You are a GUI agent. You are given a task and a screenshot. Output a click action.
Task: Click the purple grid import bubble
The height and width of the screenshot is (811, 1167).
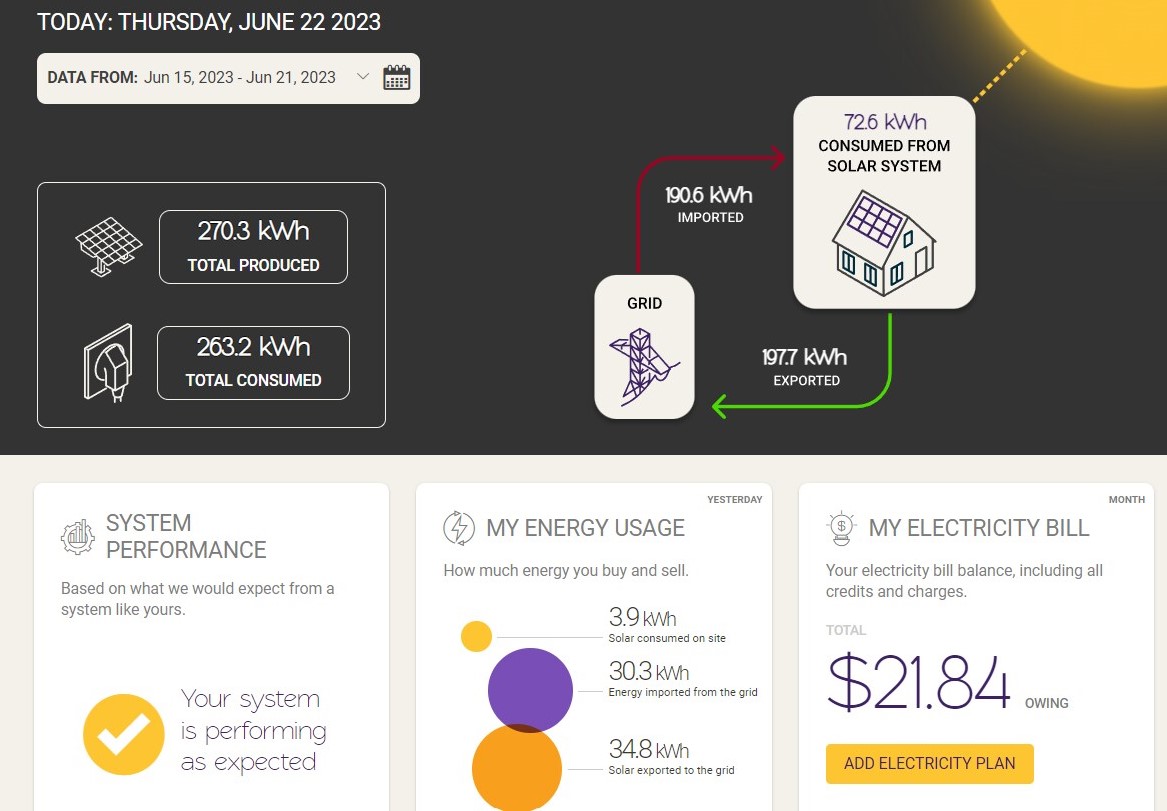530,688
